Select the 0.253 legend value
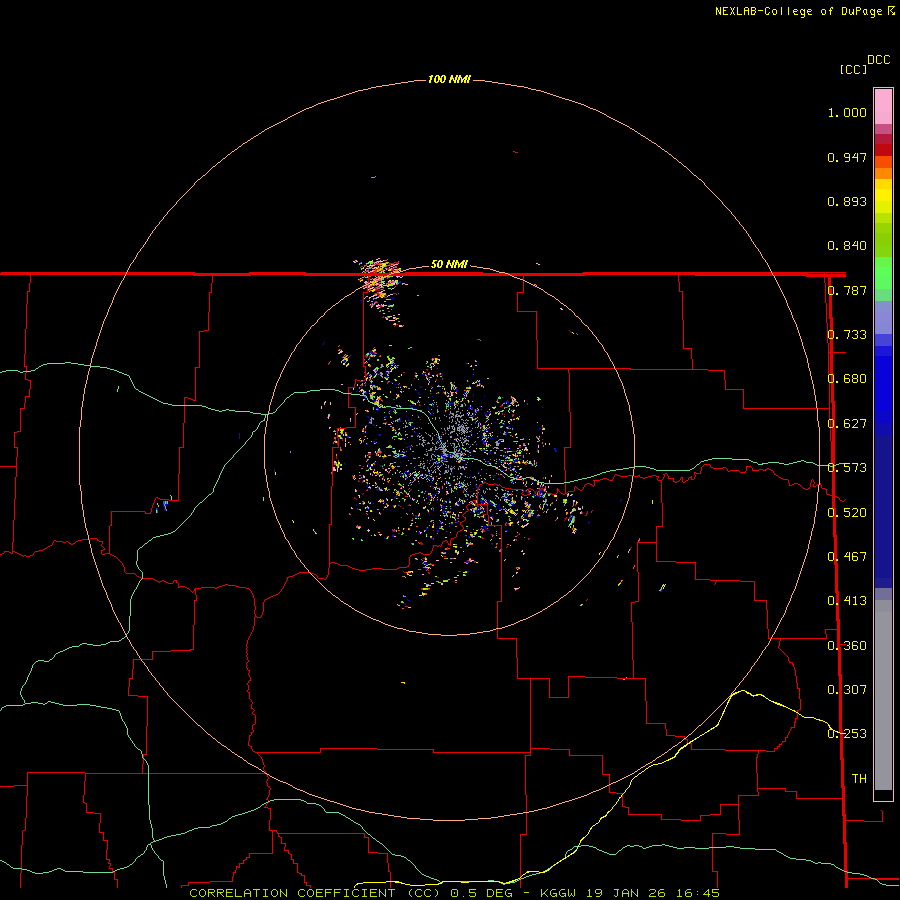 (x=847, y=734)
